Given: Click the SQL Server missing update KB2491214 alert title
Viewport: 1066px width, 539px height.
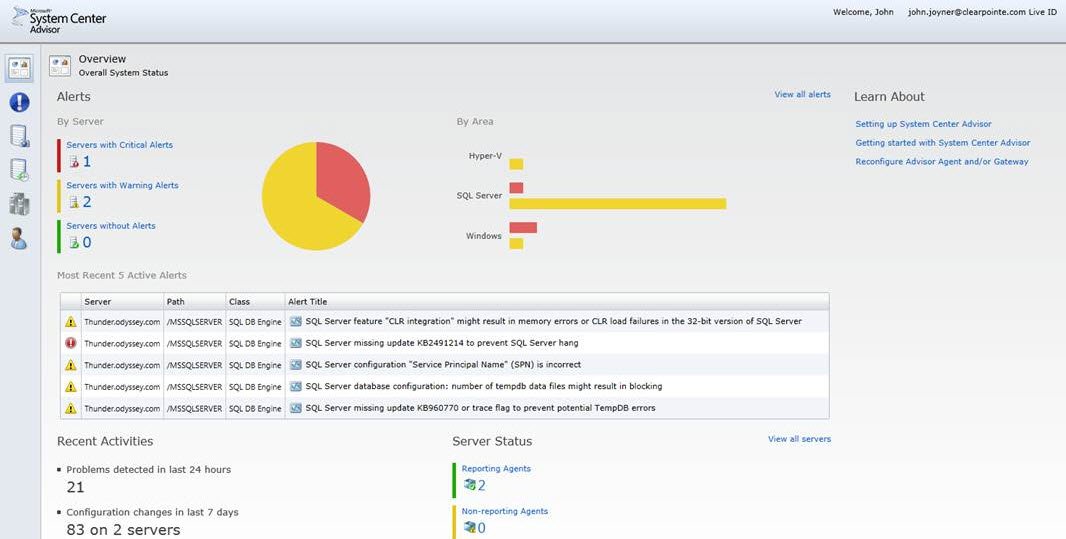Looking at the screenshot, I should click(442, 343).
